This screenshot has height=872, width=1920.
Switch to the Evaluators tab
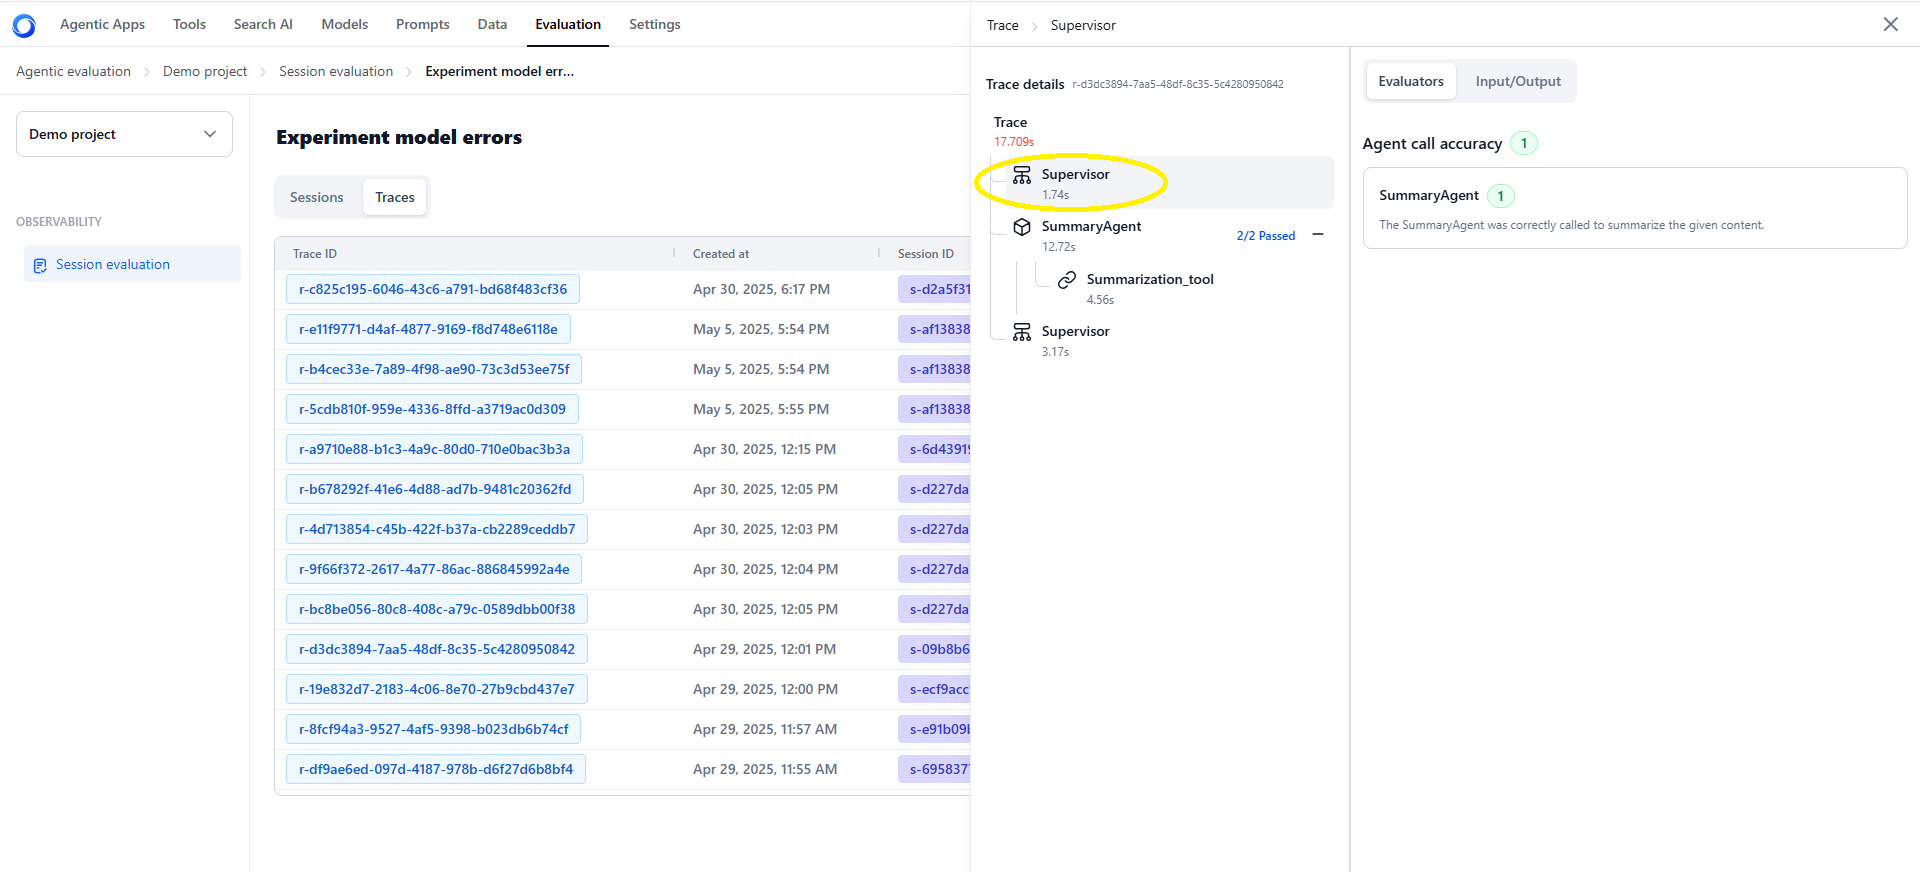[1411, 81]
